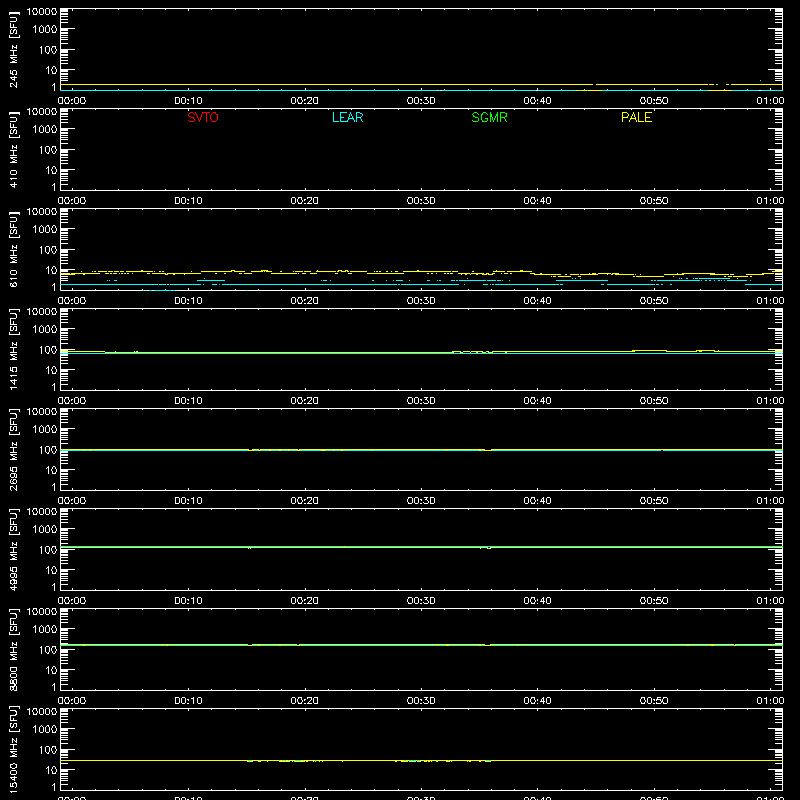800x800 pixels.
Task: Click 01:00 time label below 4995 MHz panel
Action: (770, 601)
